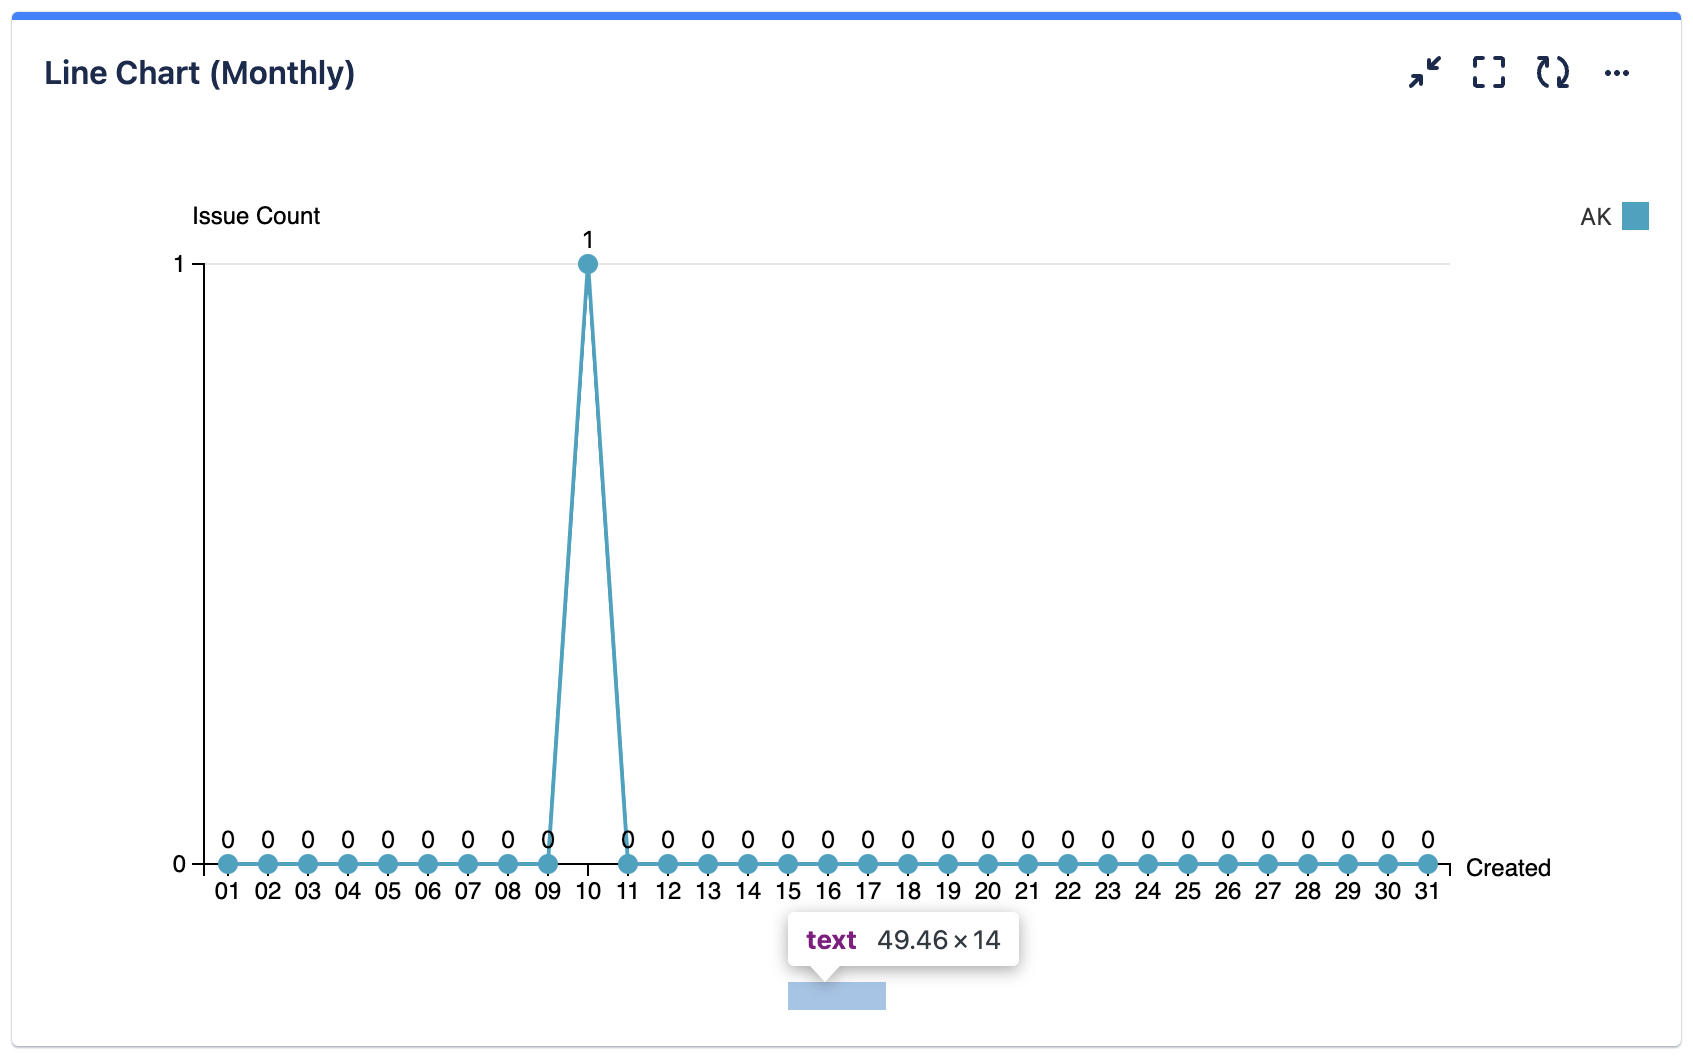Hide the AK line via its legend entry

coord(1594,214)
